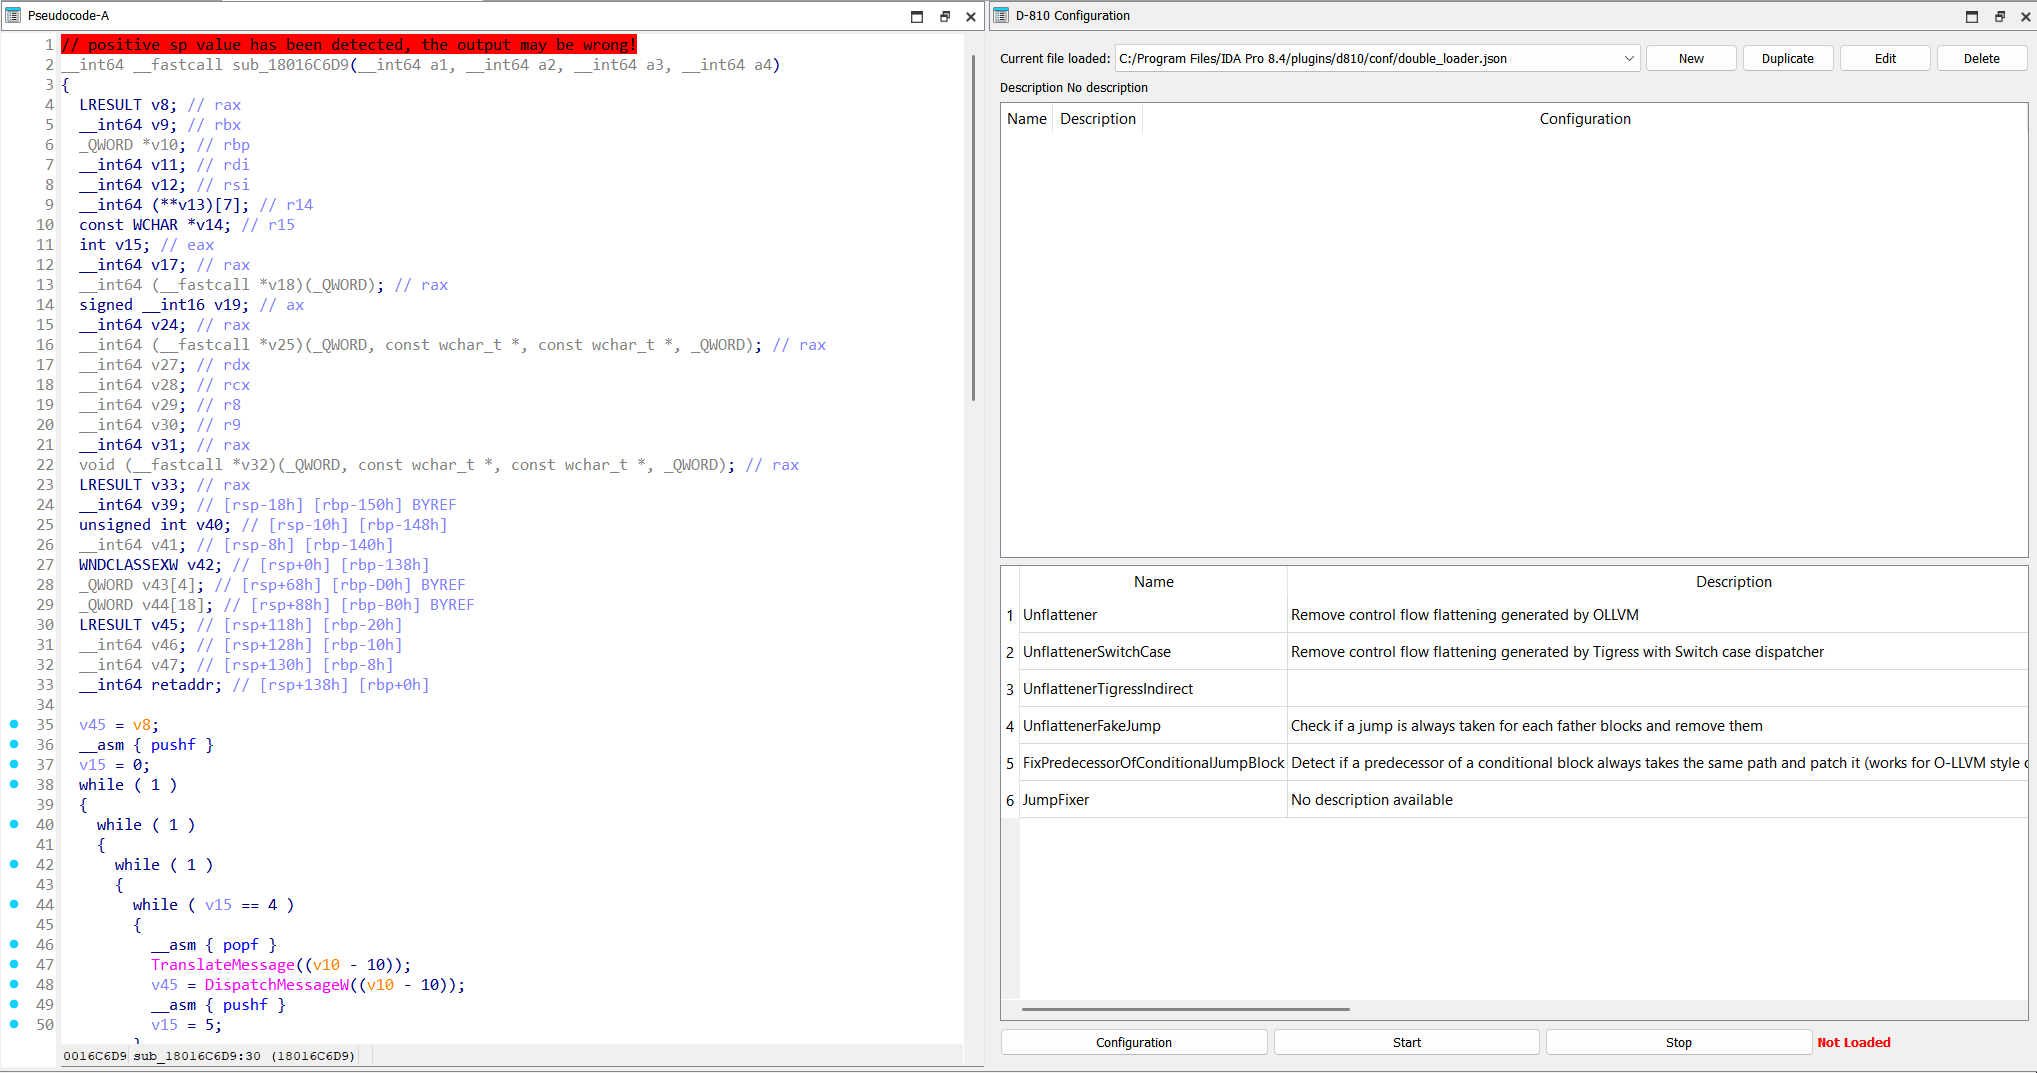2037x1073 pixels.
Task: Toggle breakpoint dot at line 38
Action: 14,784
